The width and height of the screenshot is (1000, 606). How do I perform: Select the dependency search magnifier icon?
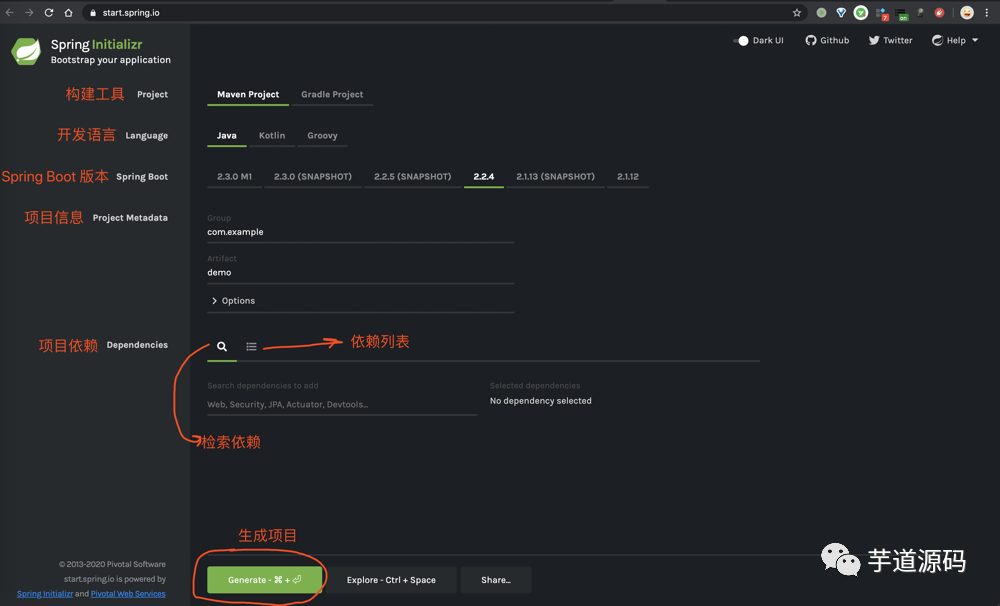coord(222,346)
